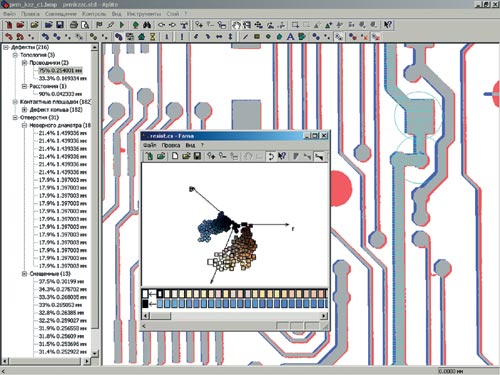Click save icon in resist.cx window toolbar
This screenshot has width=500, height=375.
[197, 156]
